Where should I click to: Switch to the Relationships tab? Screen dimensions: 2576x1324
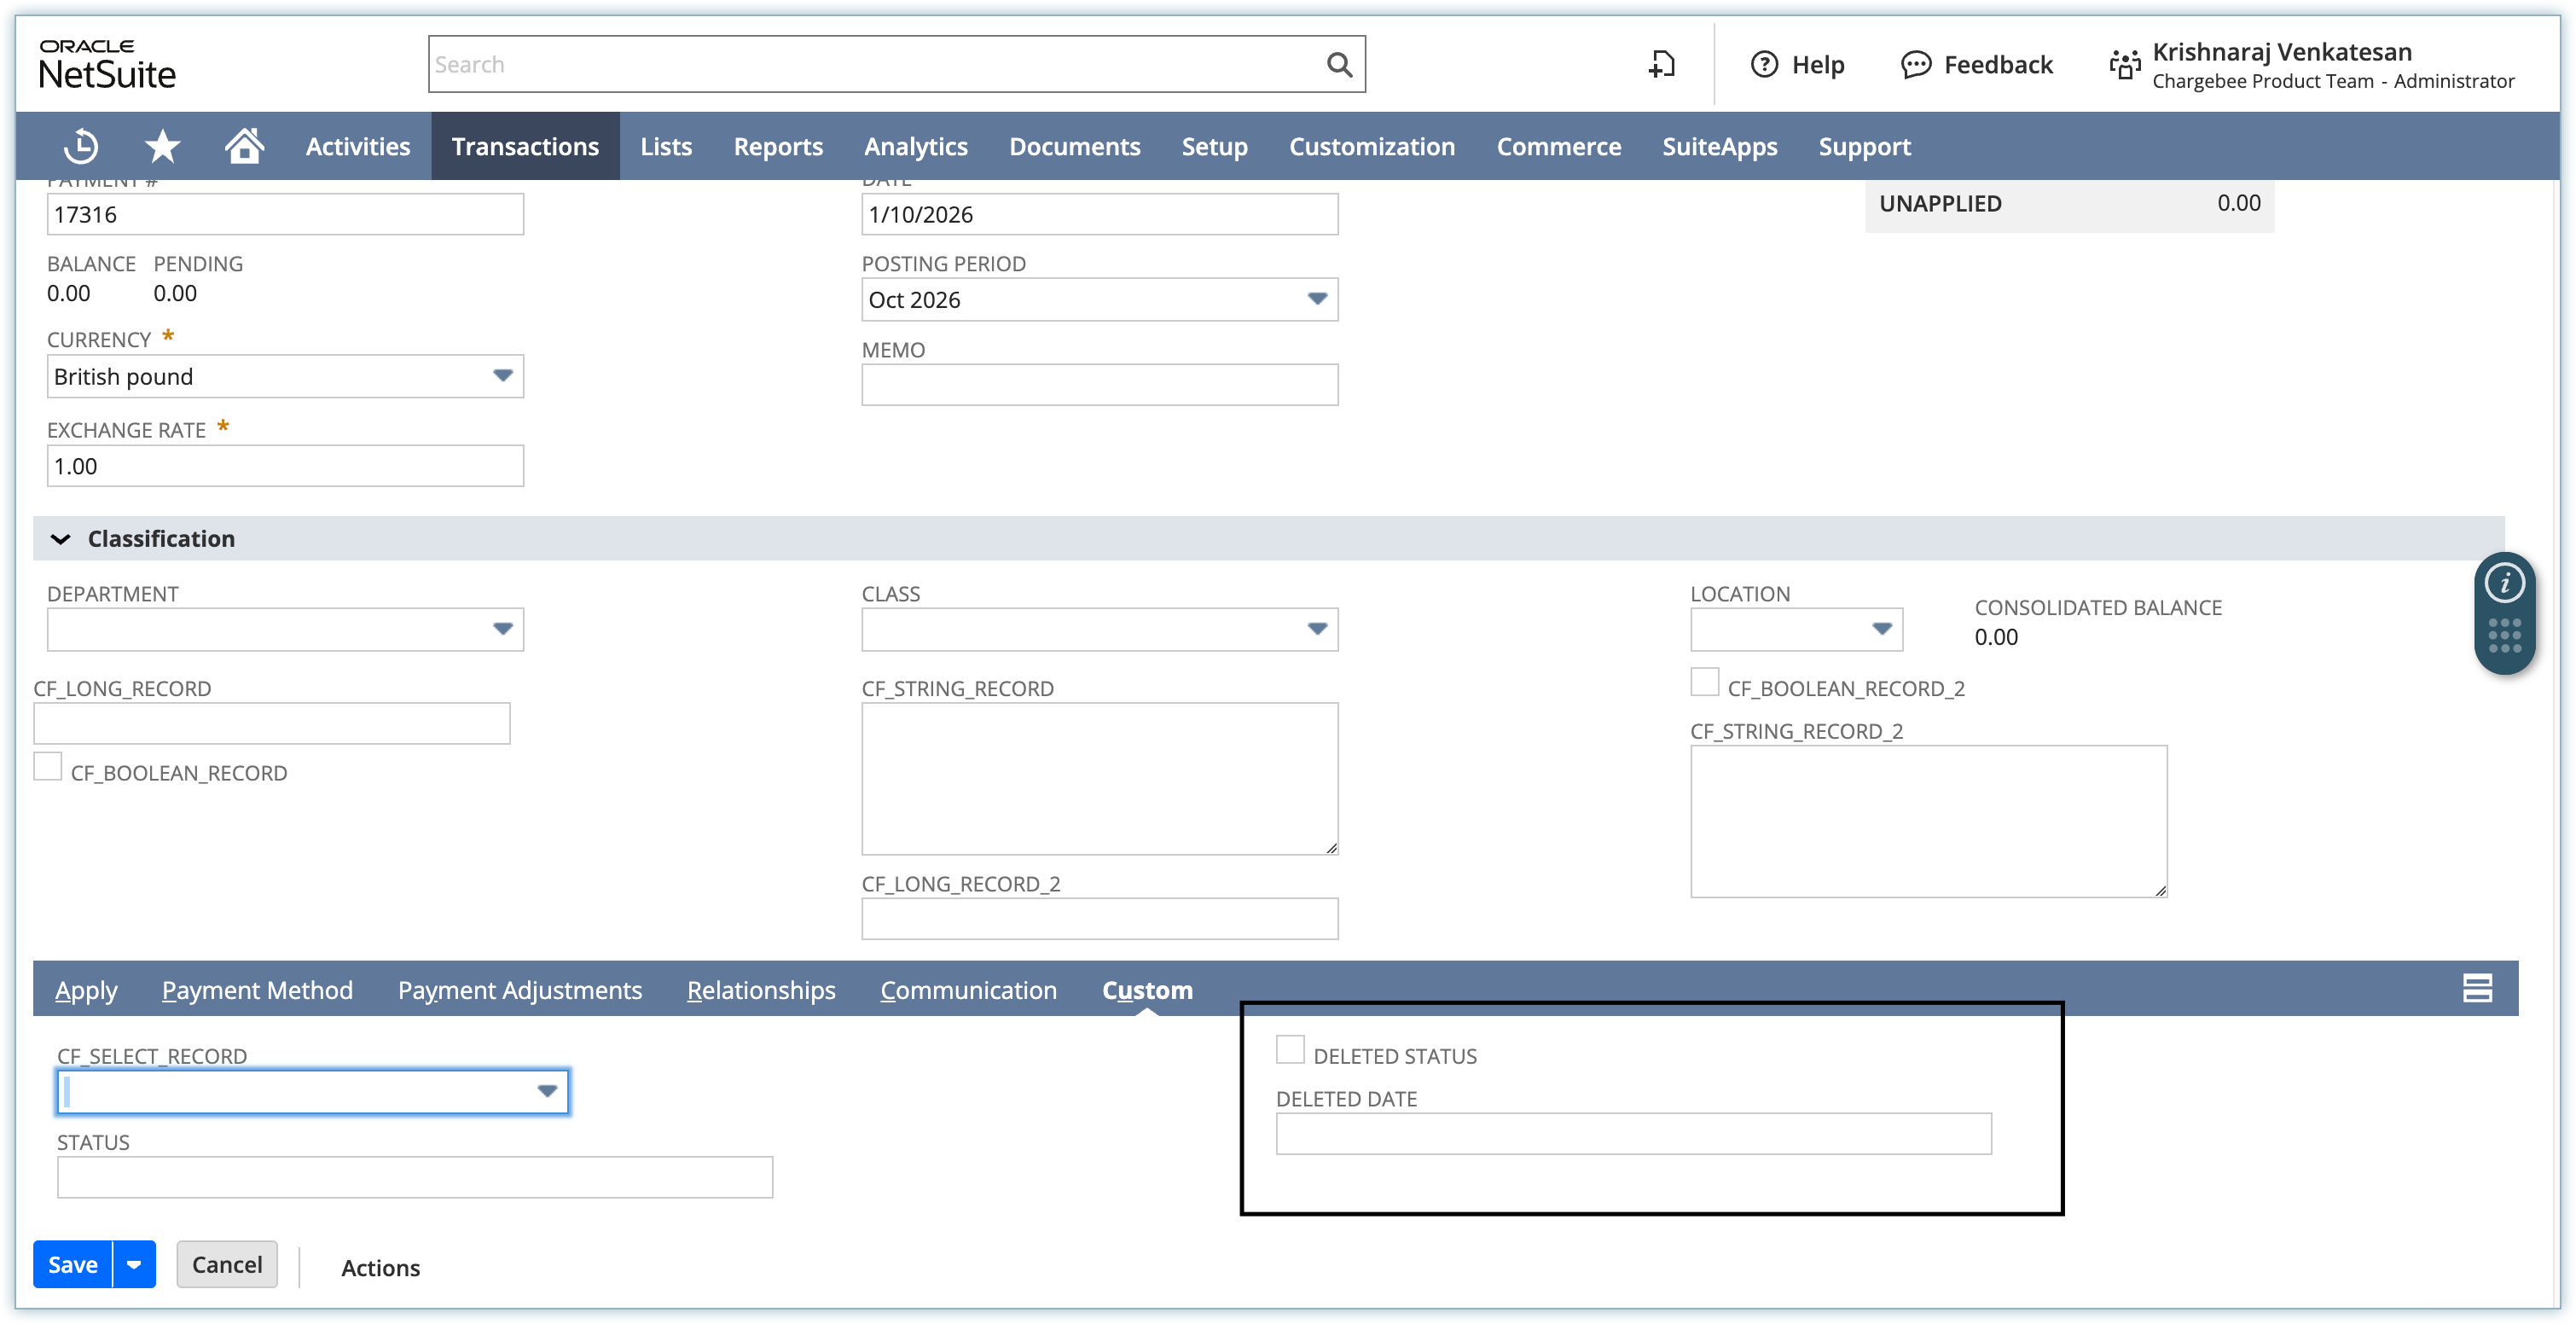click(x=761, y=990)
